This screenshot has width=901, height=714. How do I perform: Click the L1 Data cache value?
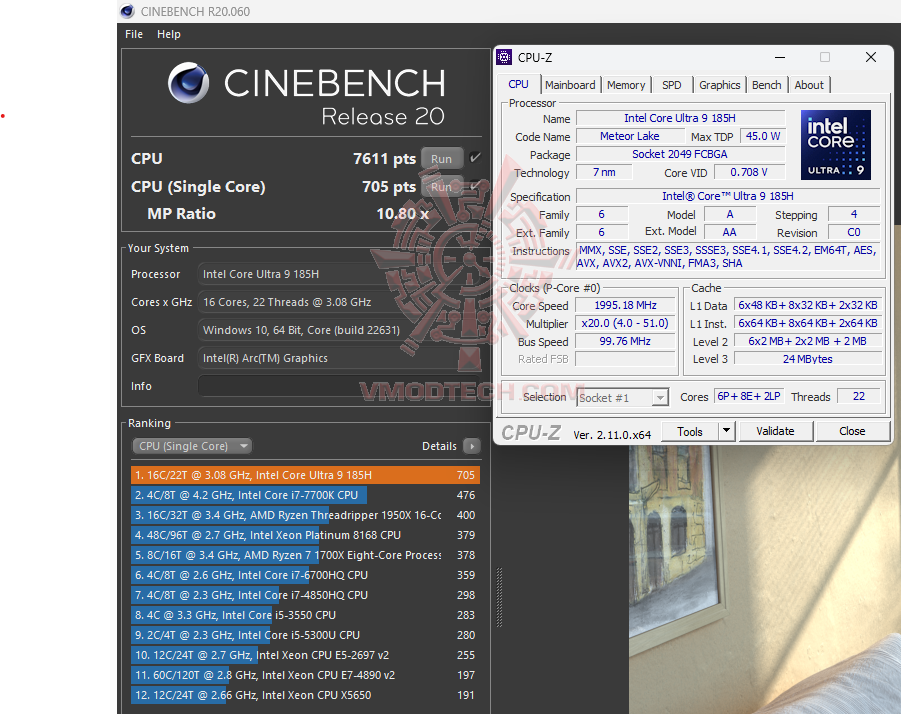pos(808,305)
